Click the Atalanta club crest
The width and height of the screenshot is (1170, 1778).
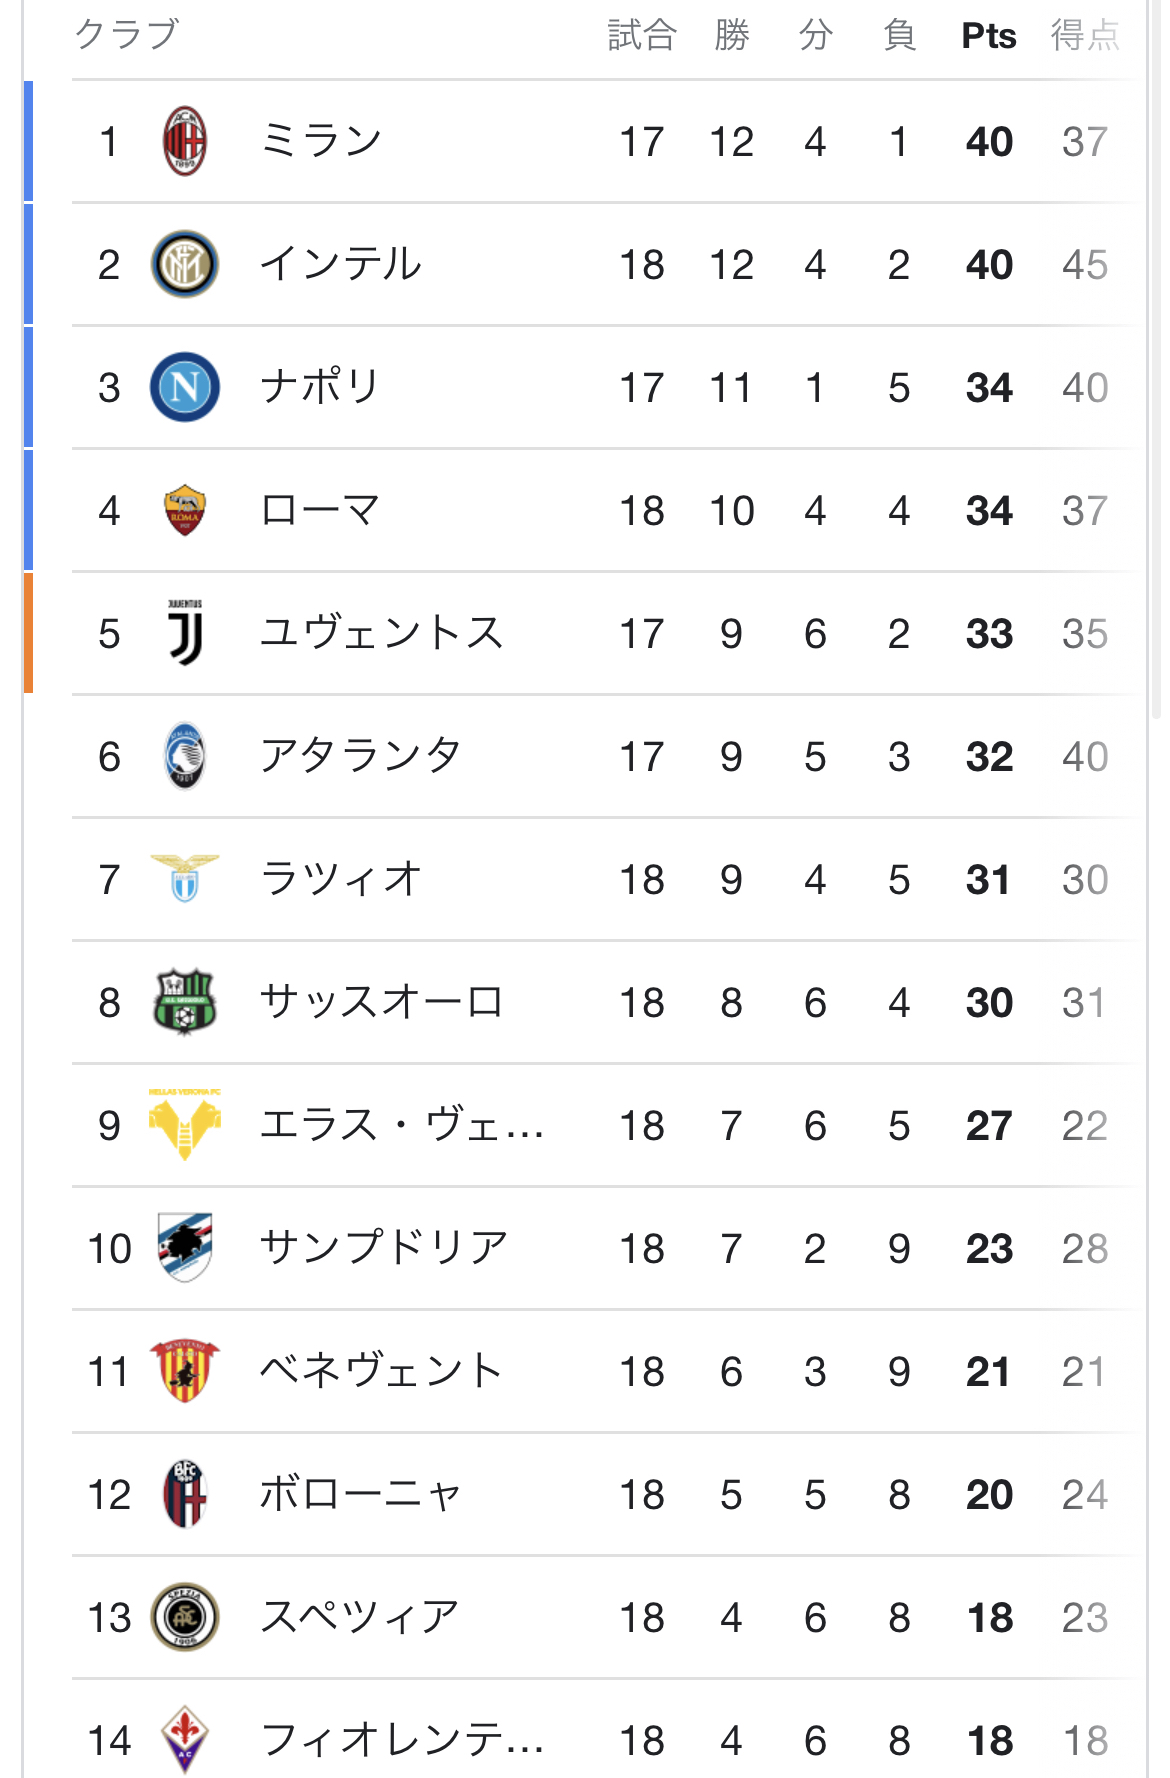[x=185, y=756]
